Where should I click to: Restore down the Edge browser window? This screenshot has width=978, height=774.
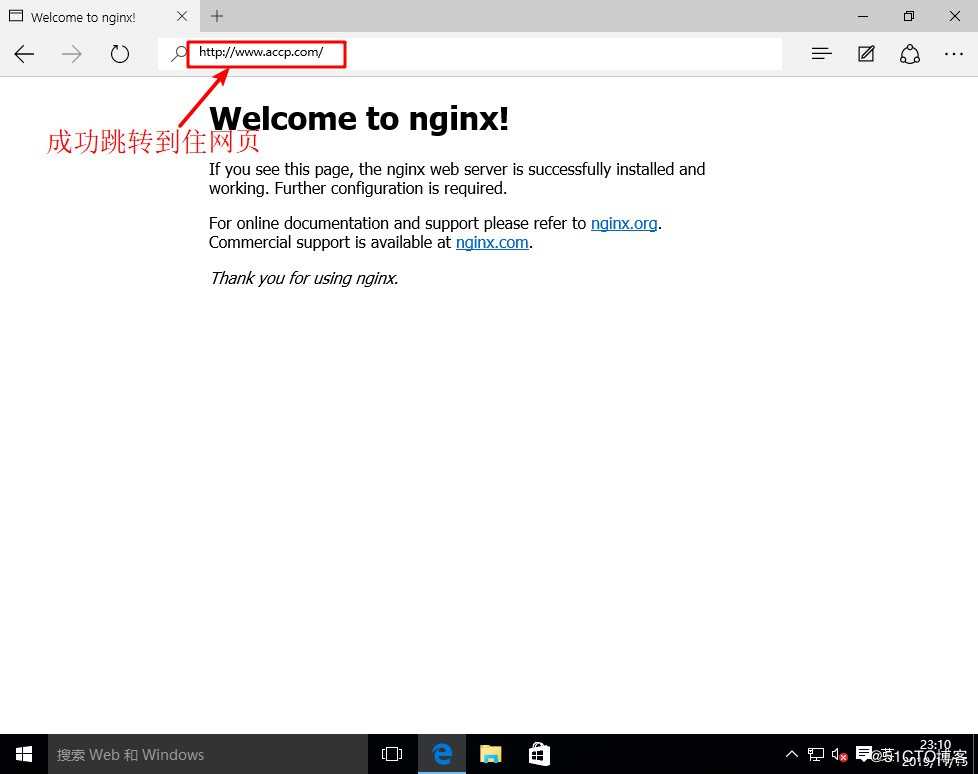(x=909, y=16)
